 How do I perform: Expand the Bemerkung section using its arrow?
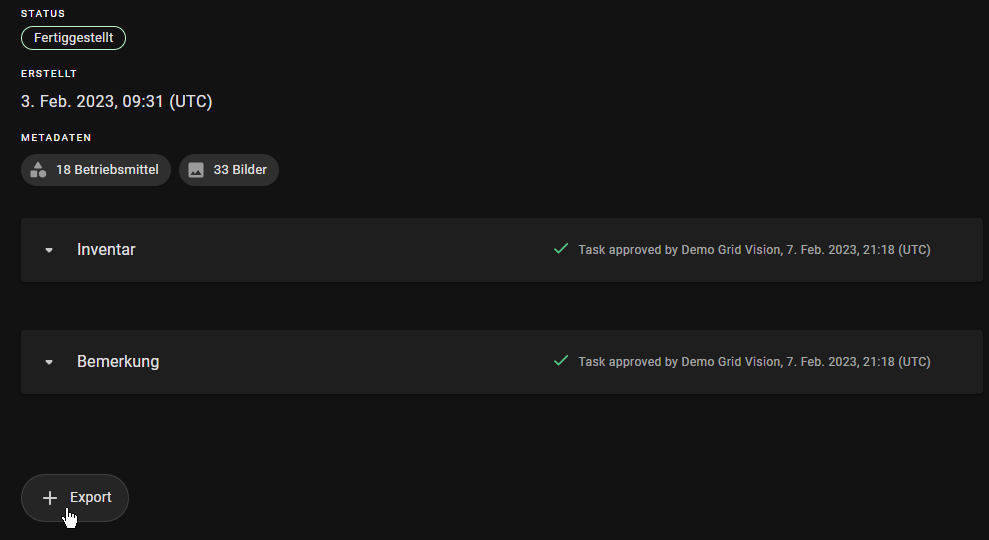[x=49, y=362]
